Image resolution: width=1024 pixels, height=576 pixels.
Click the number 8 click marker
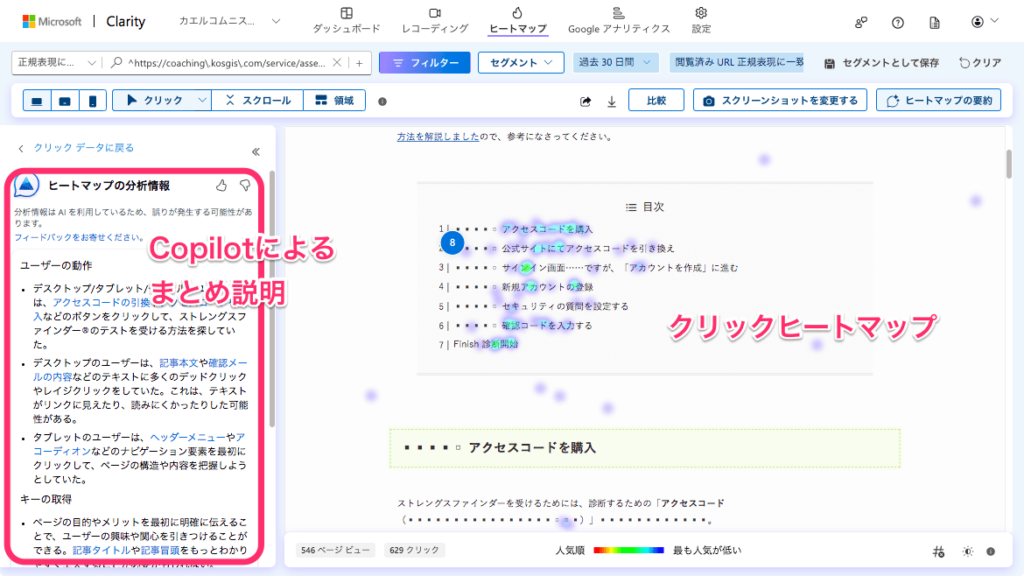(x=452, y=243)
